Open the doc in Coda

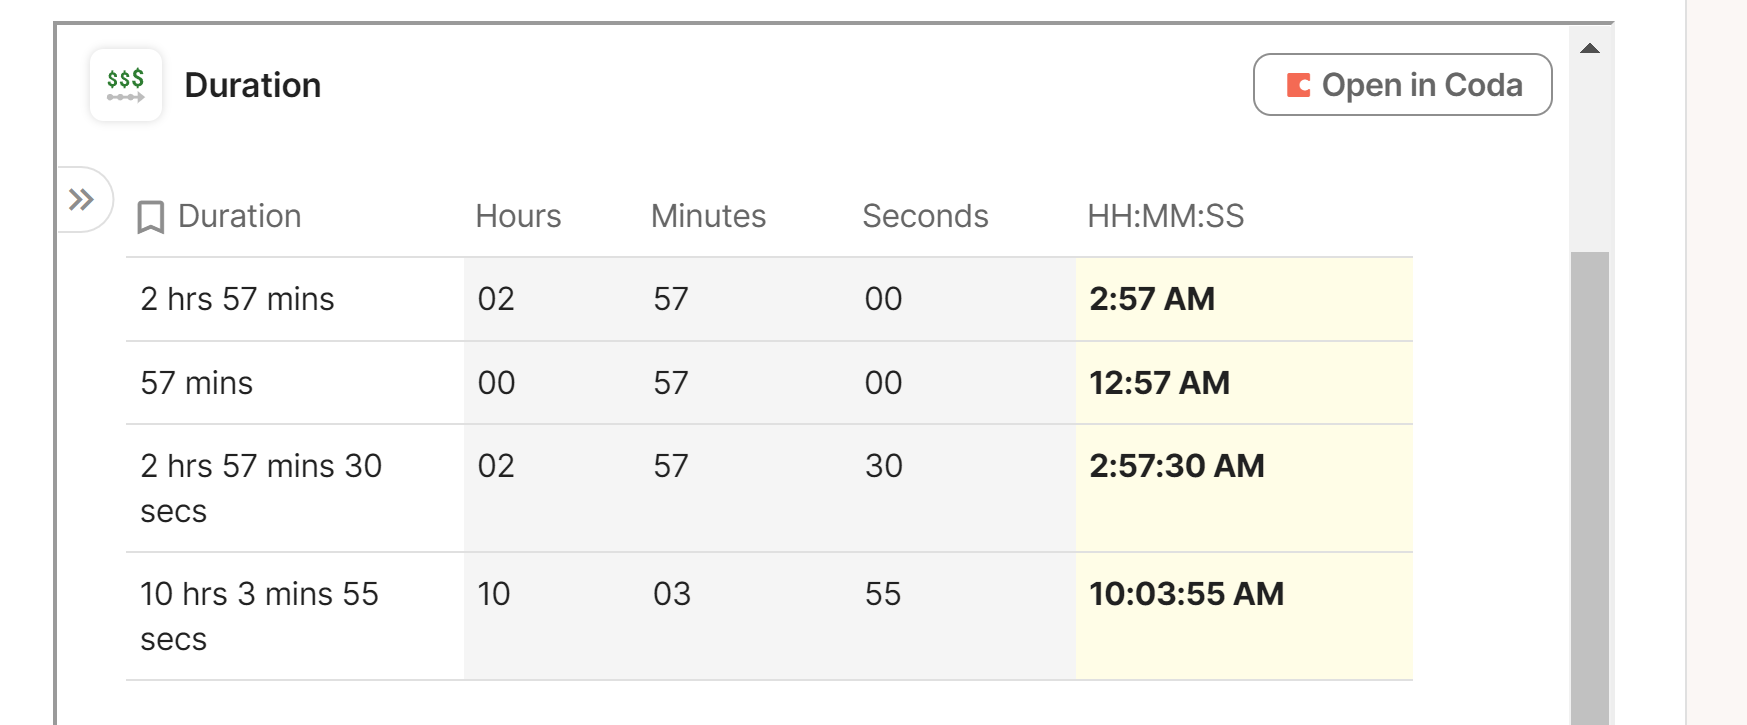point(1402,85)
